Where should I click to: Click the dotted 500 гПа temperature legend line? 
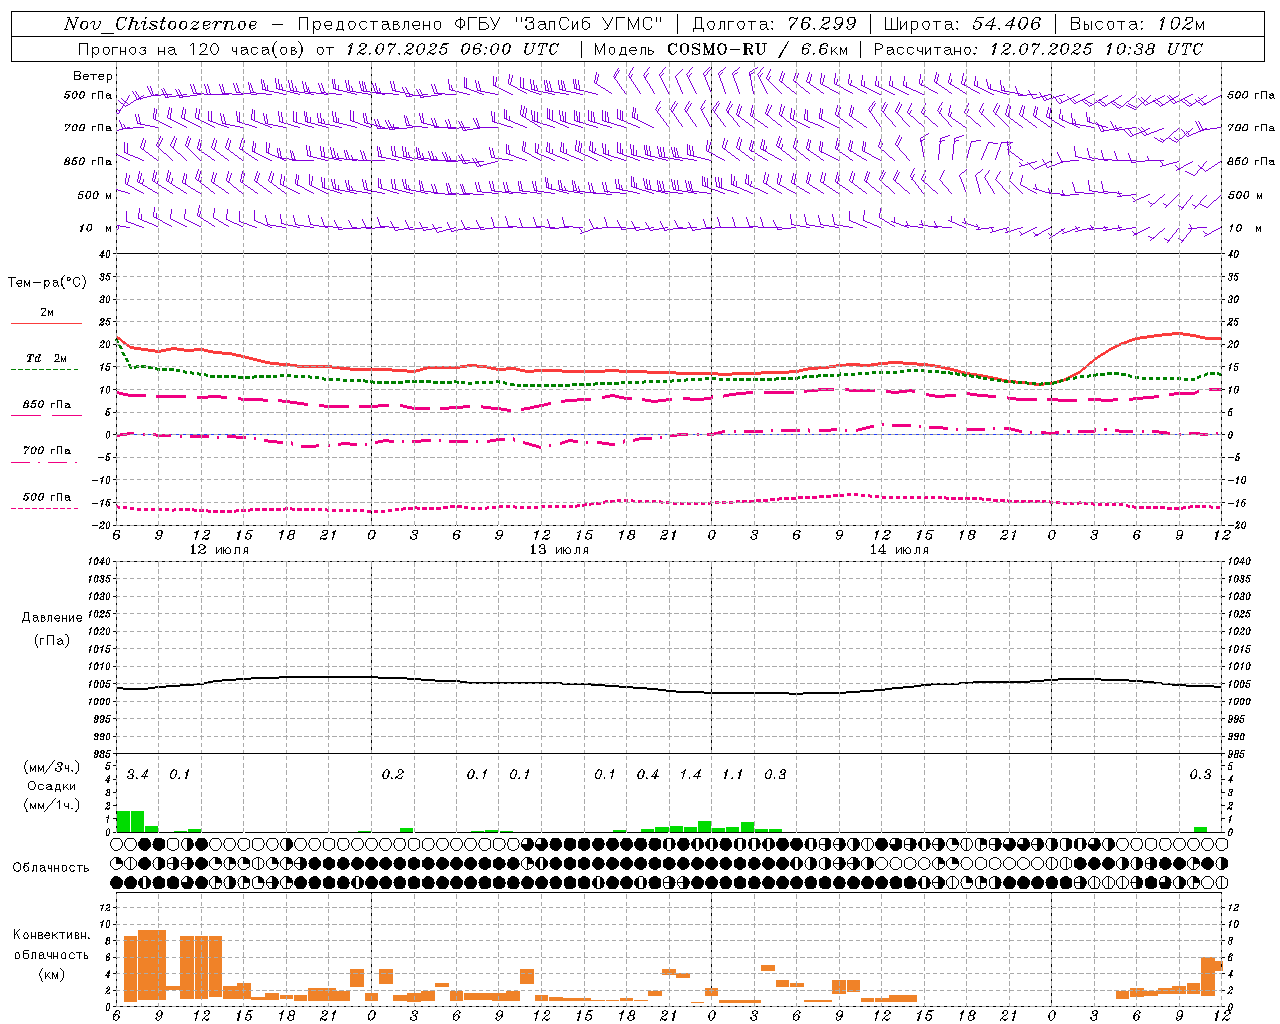(x=44, y=509)
